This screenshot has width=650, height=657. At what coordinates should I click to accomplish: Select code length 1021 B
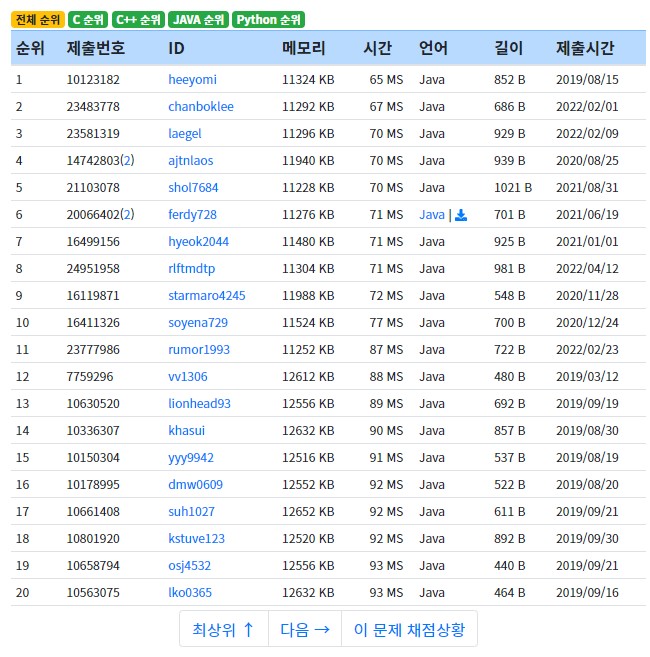pos(513,187)
